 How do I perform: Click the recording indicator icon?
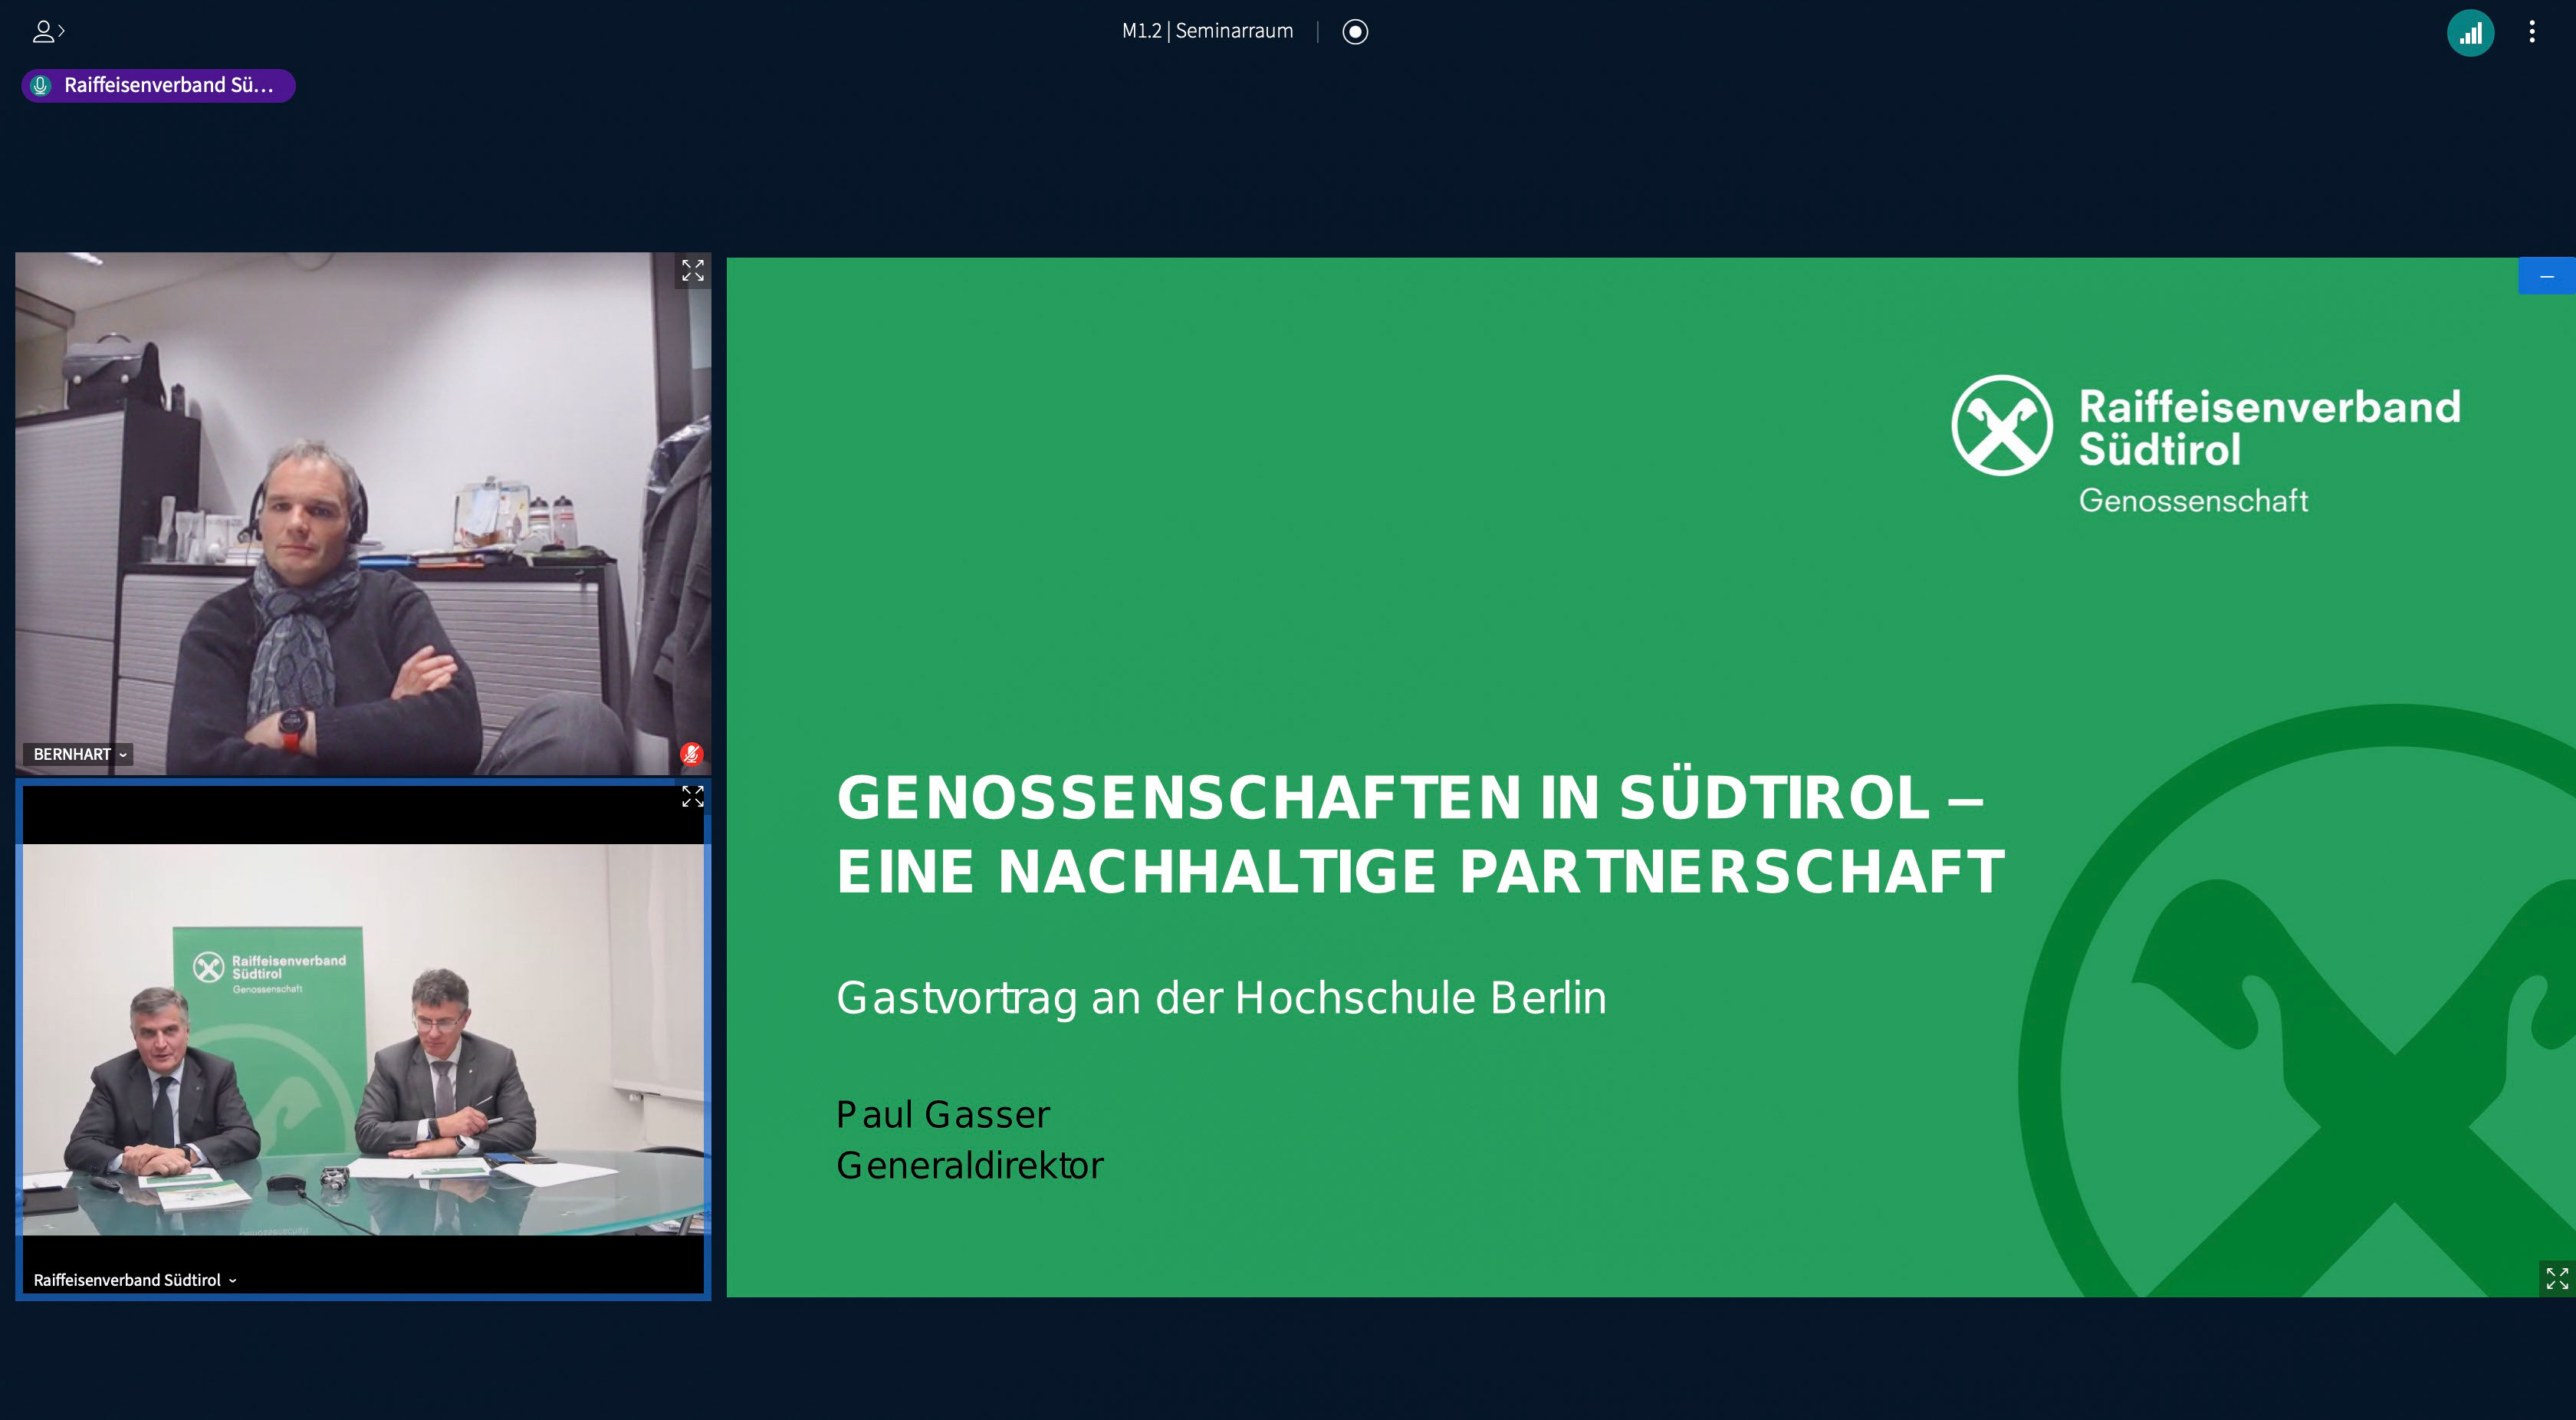pyautogui.click(x=1355, y=32)
